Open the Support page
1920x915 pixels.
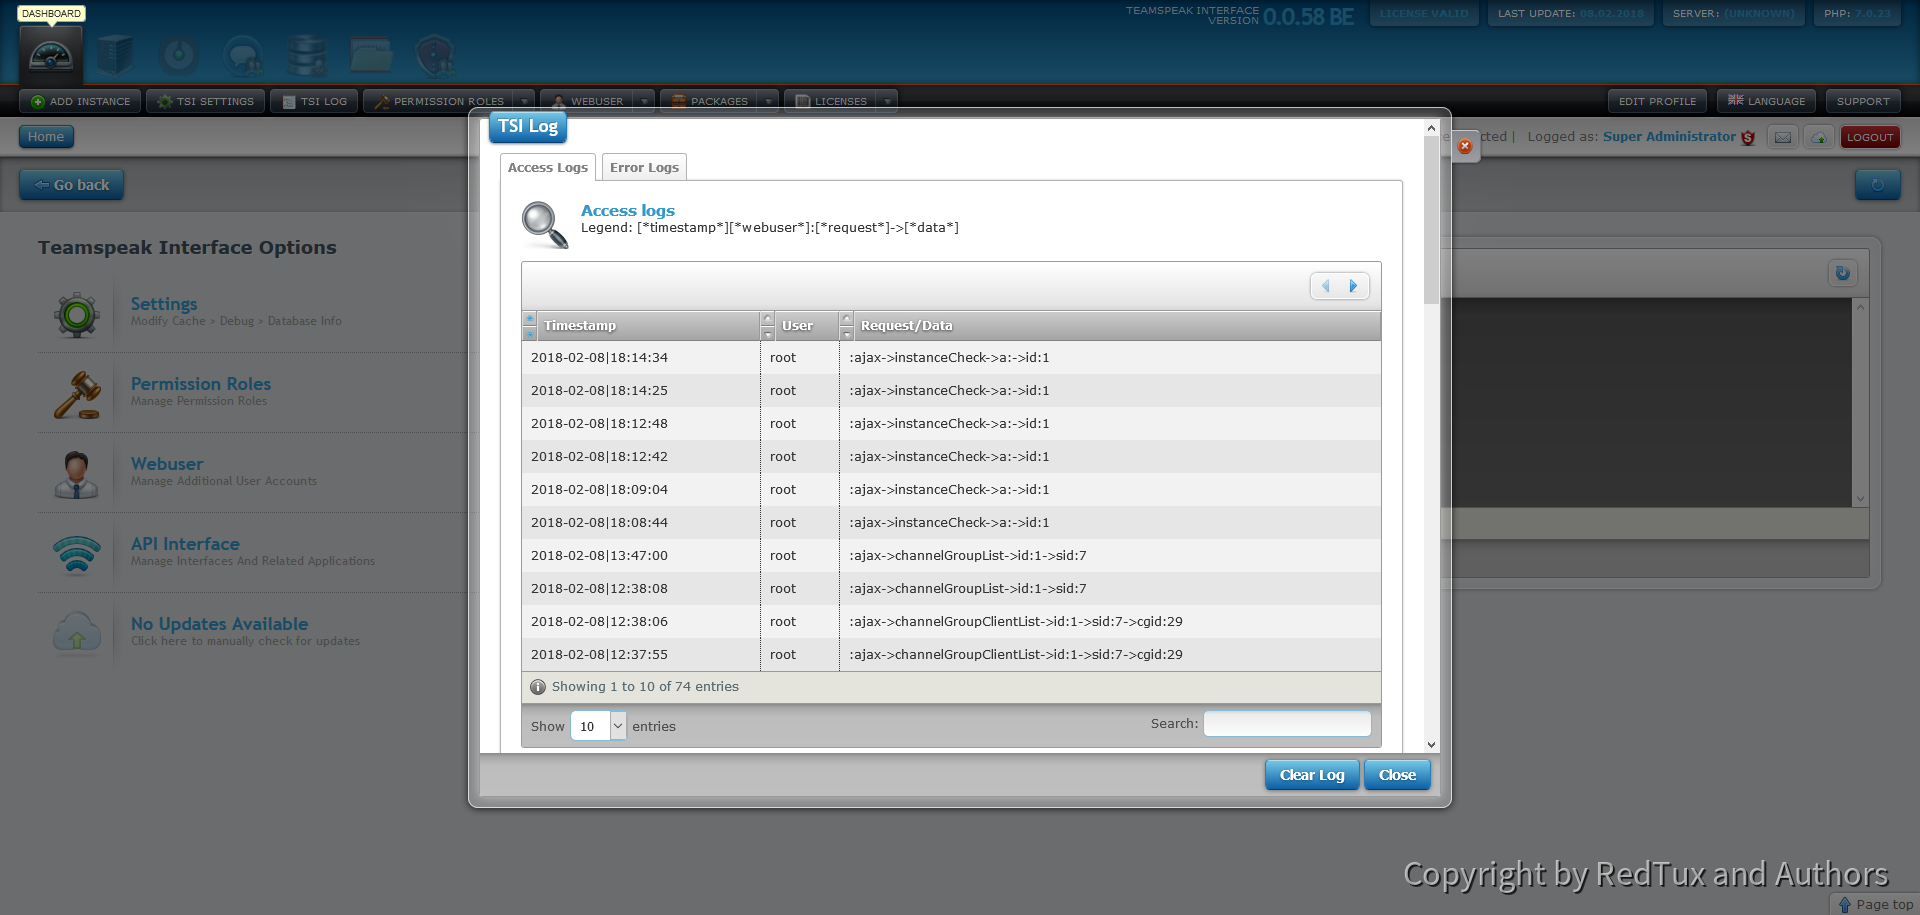[x=1863, y=101]
